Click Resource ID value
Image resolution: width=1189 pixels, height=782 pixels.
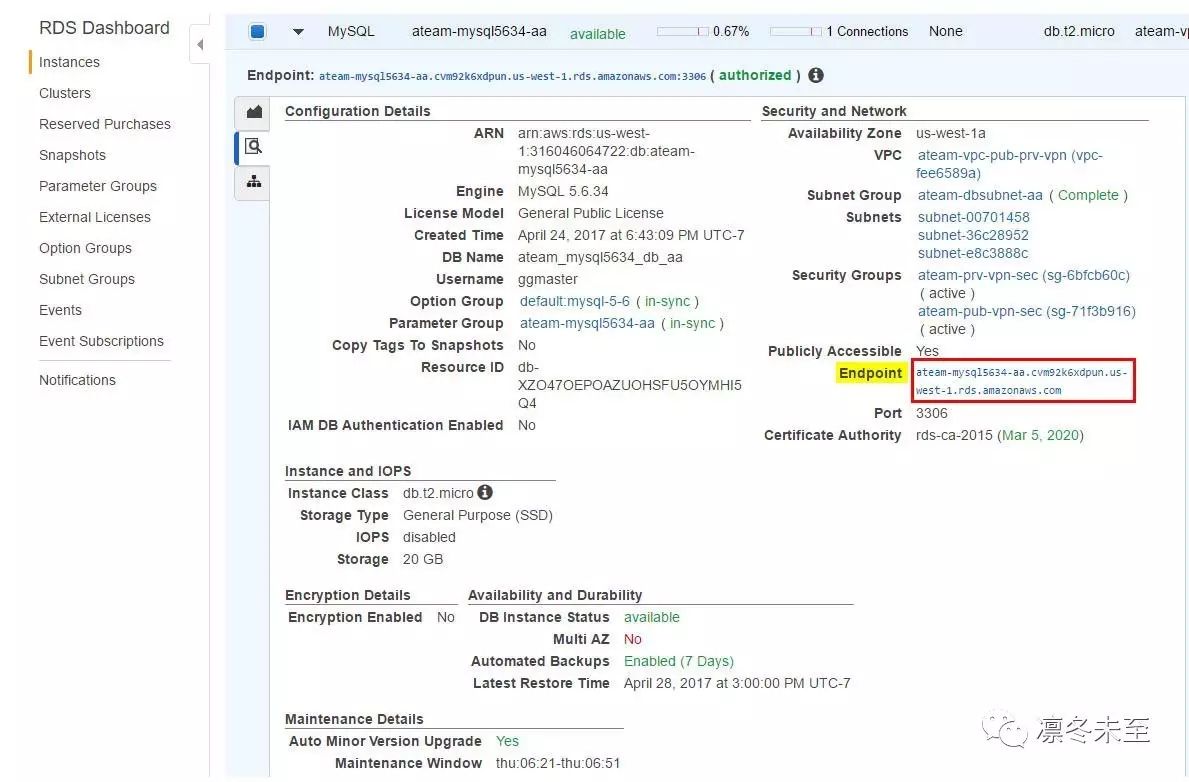click(x=629, y=385)
